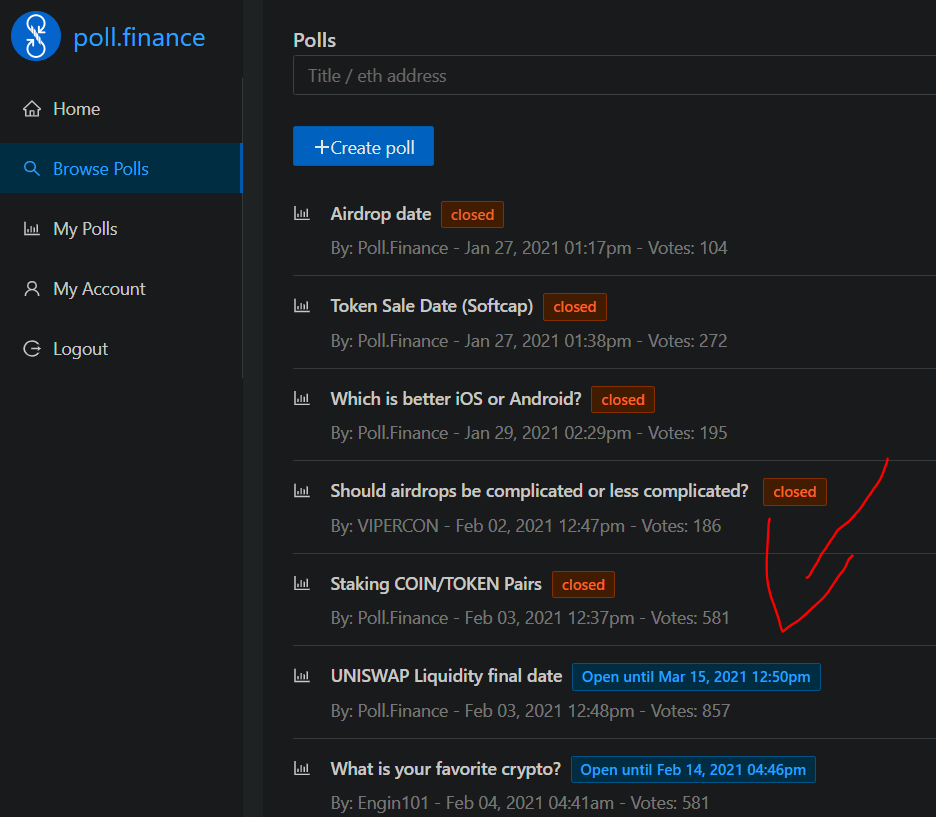Click the My Account person icon
The image size is (936, 817).
pos(32,289)
